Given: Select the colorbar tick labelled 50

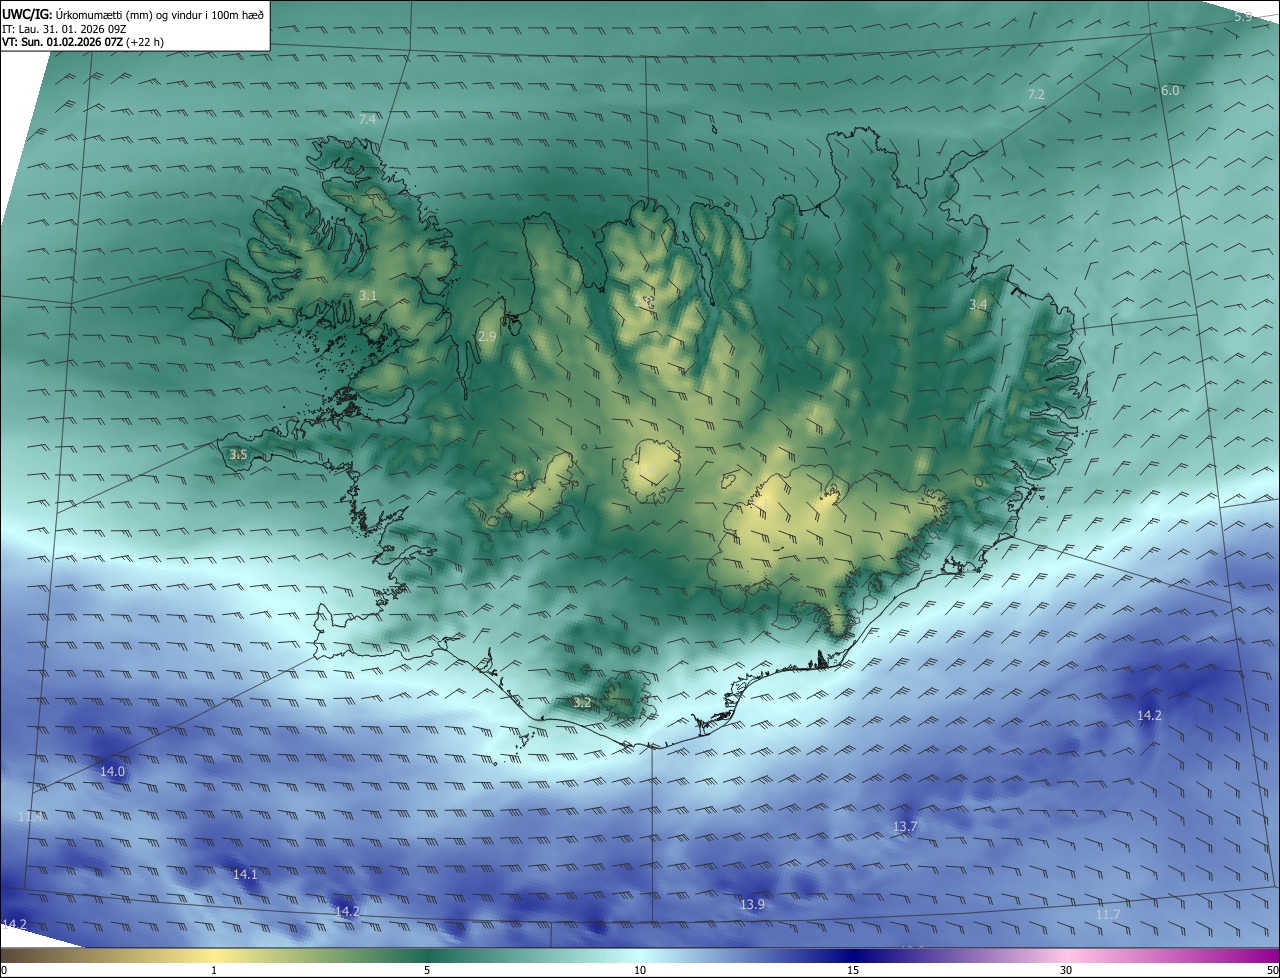Looking at the screenshot, I should 1272,970.
